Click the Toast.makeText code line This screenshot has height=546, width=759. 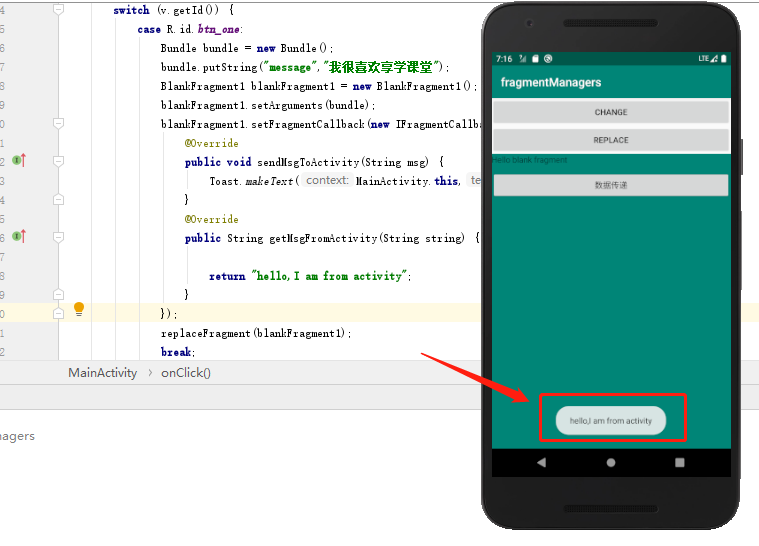(x=345, y=181)
